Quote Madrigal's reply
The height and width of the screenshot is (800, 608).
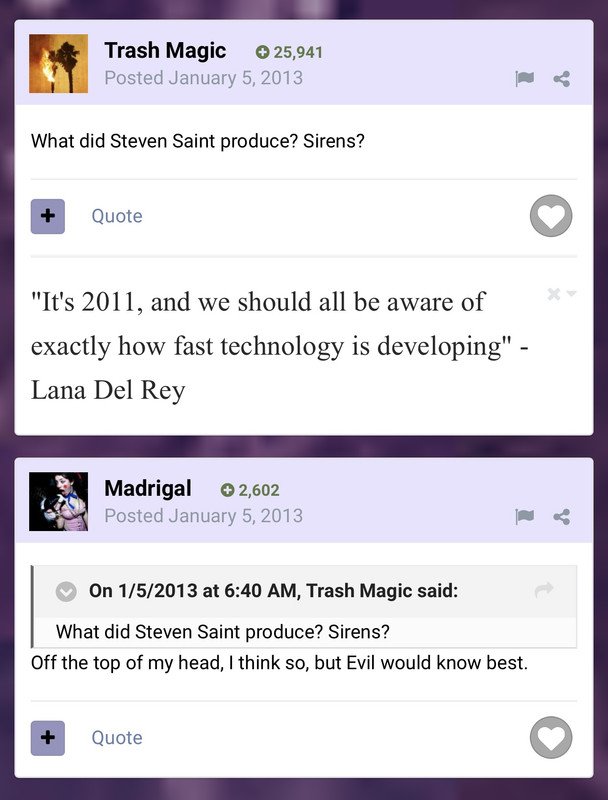pos(117,737)
